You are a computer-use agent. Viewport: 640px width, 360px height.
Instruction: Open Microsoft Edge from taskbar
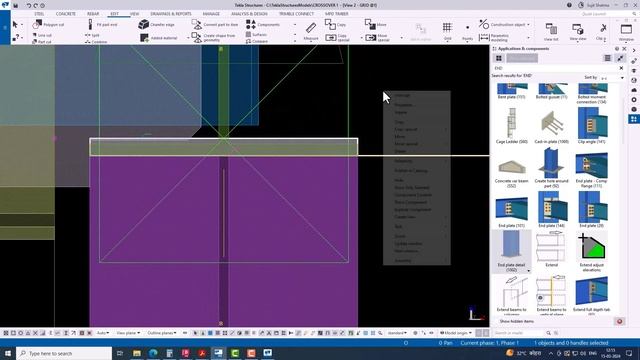(x=153, y=353)
